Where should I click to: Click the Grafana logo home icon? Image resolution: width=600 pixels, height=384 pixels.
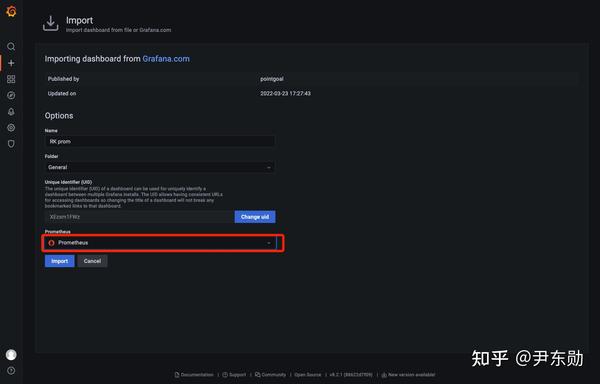coord(11,11)
